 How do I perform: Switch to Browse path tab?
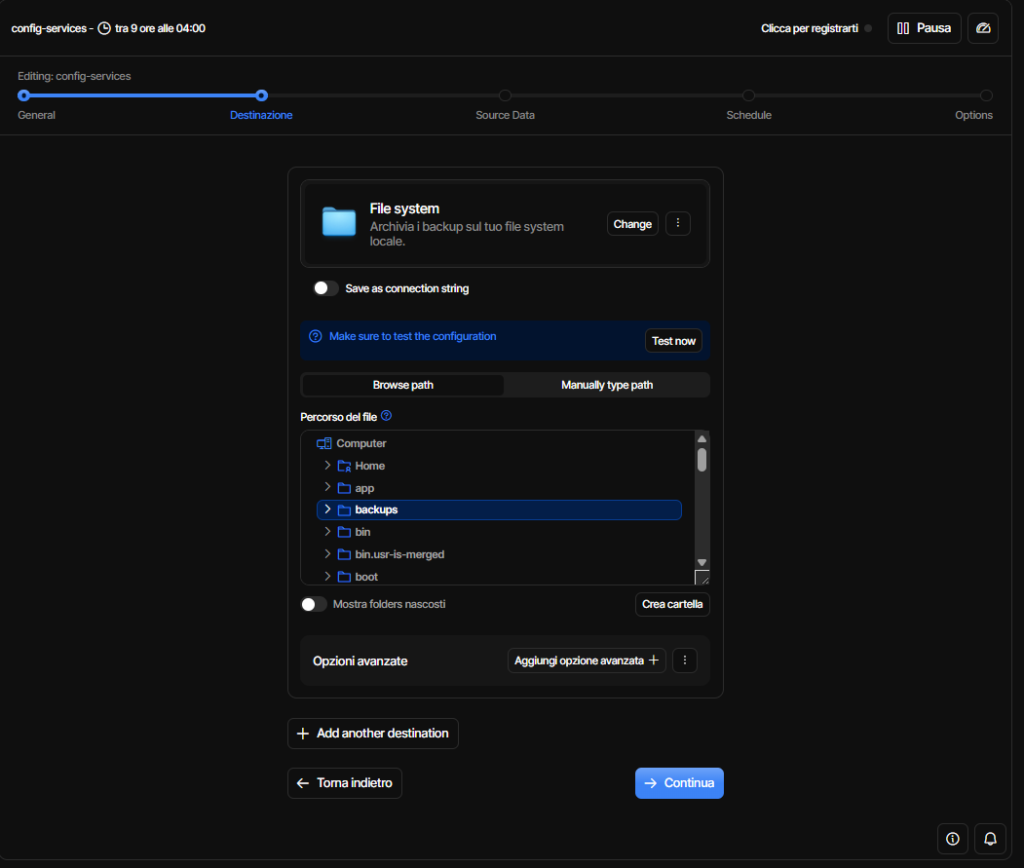tap(403, 385)
